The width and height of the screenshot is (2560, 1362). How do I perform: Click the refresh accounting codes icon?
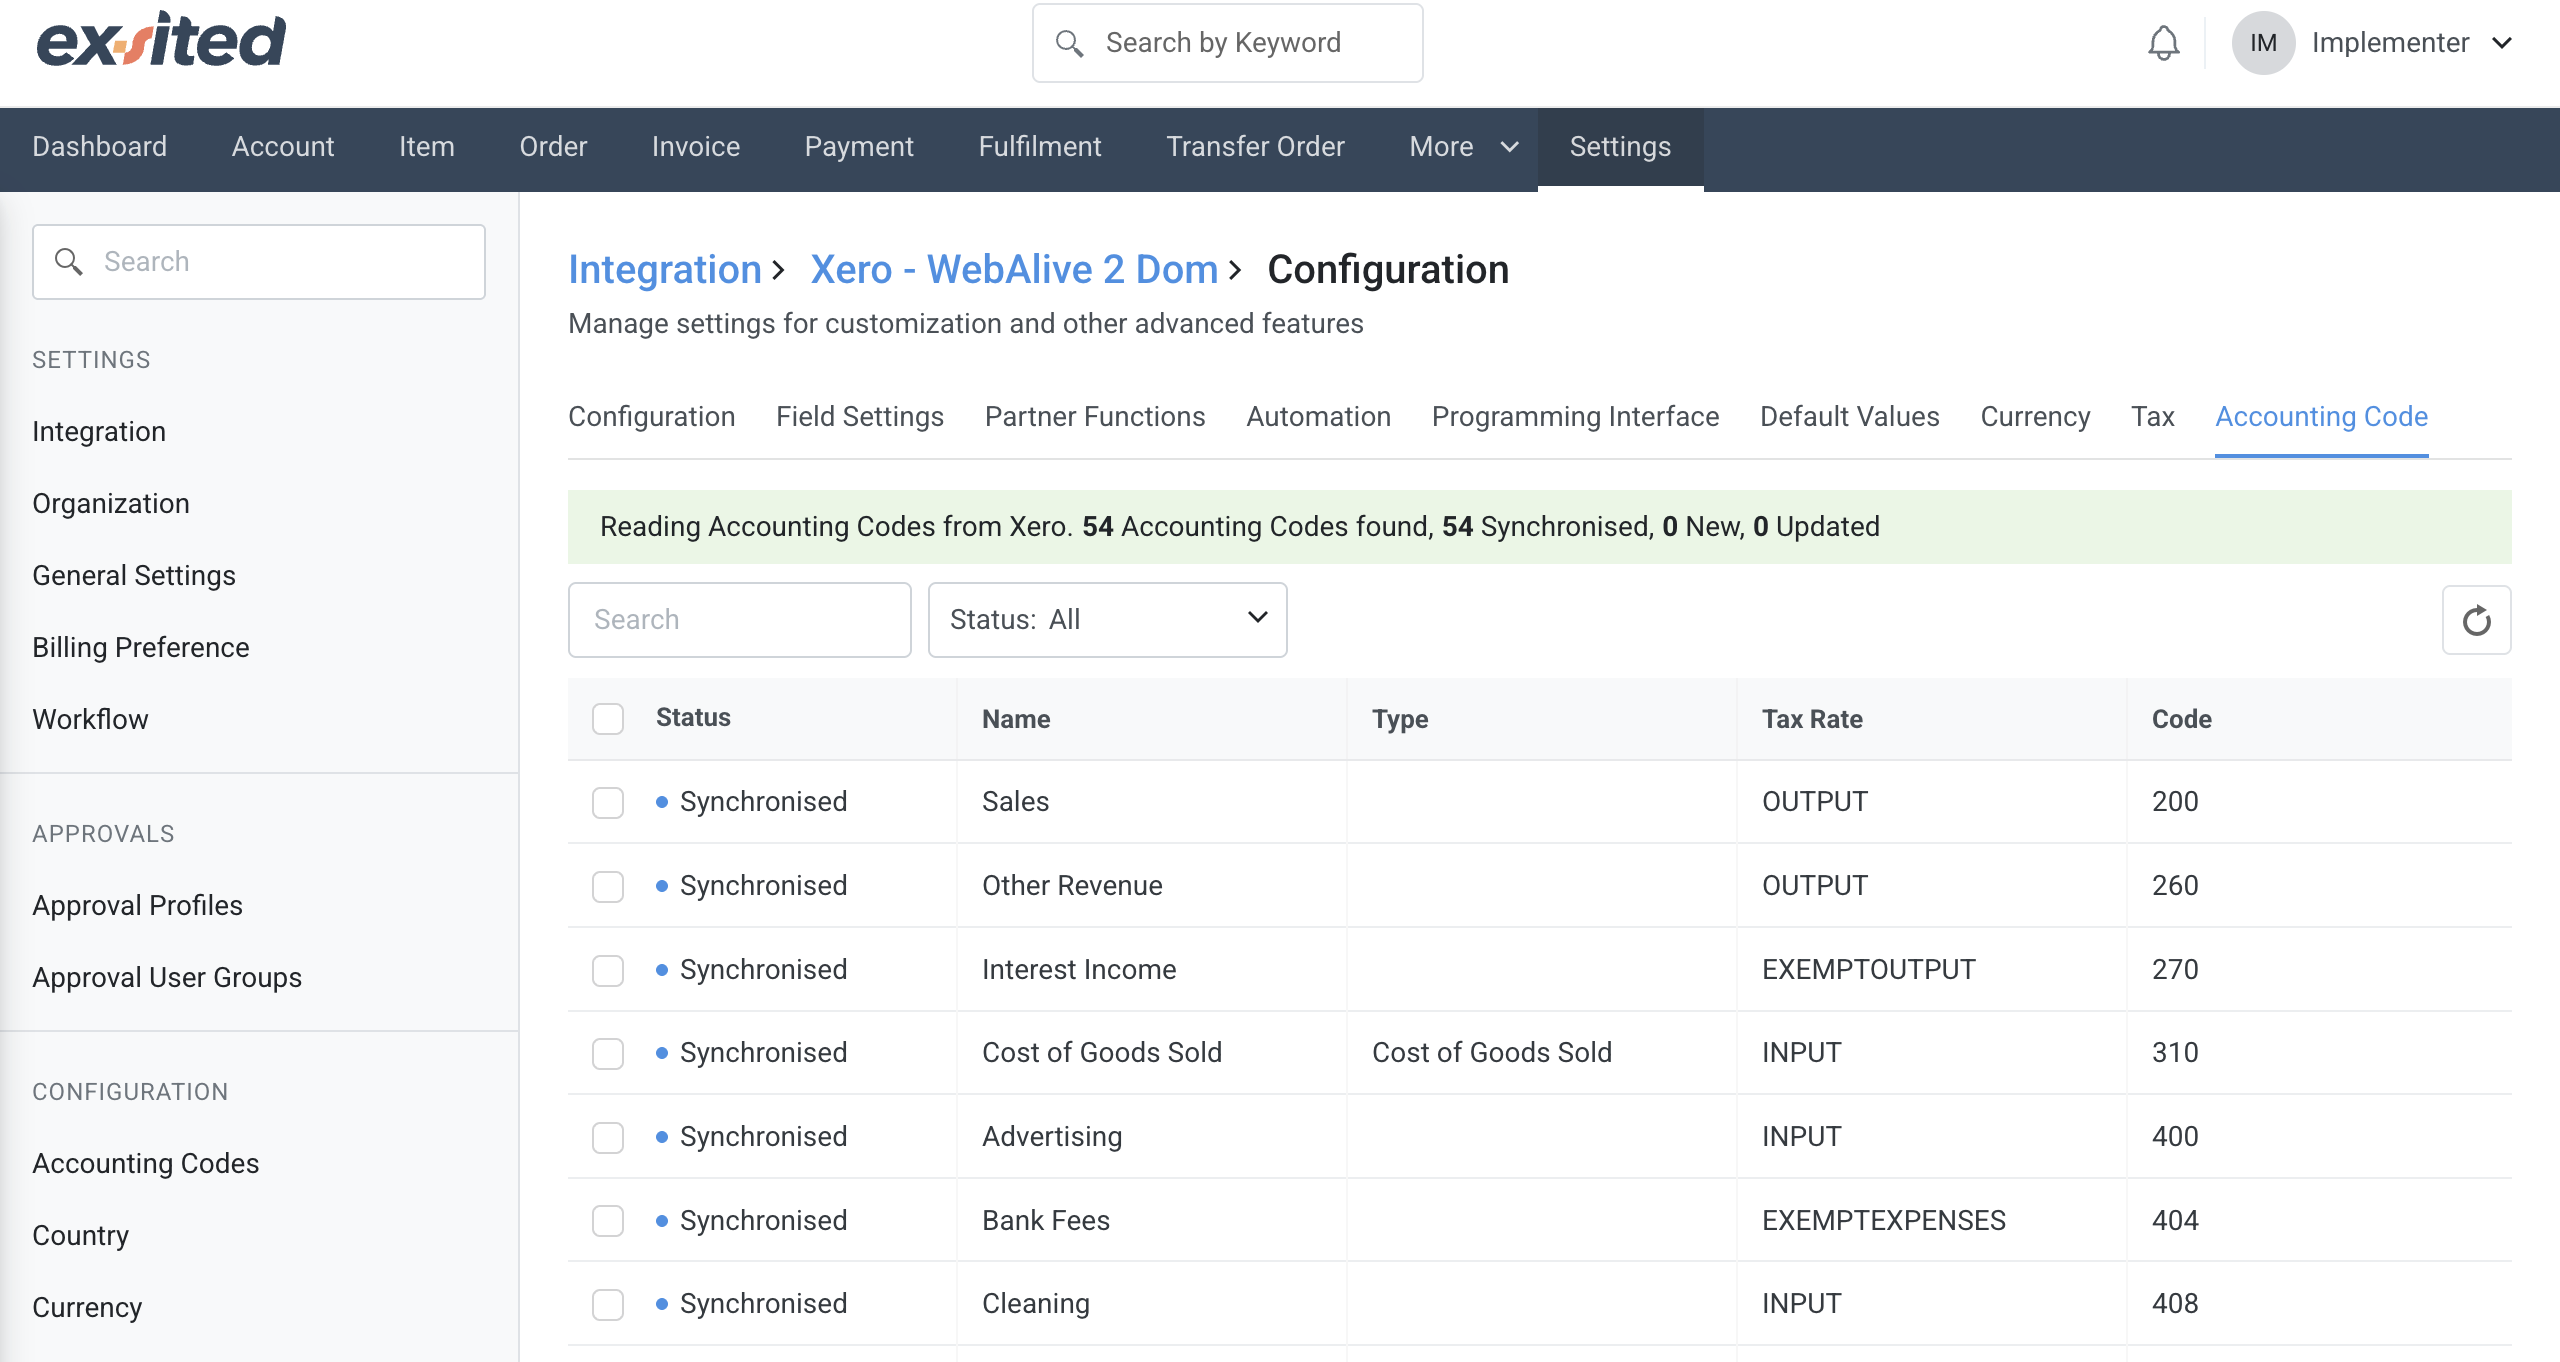pos(2476,620)
